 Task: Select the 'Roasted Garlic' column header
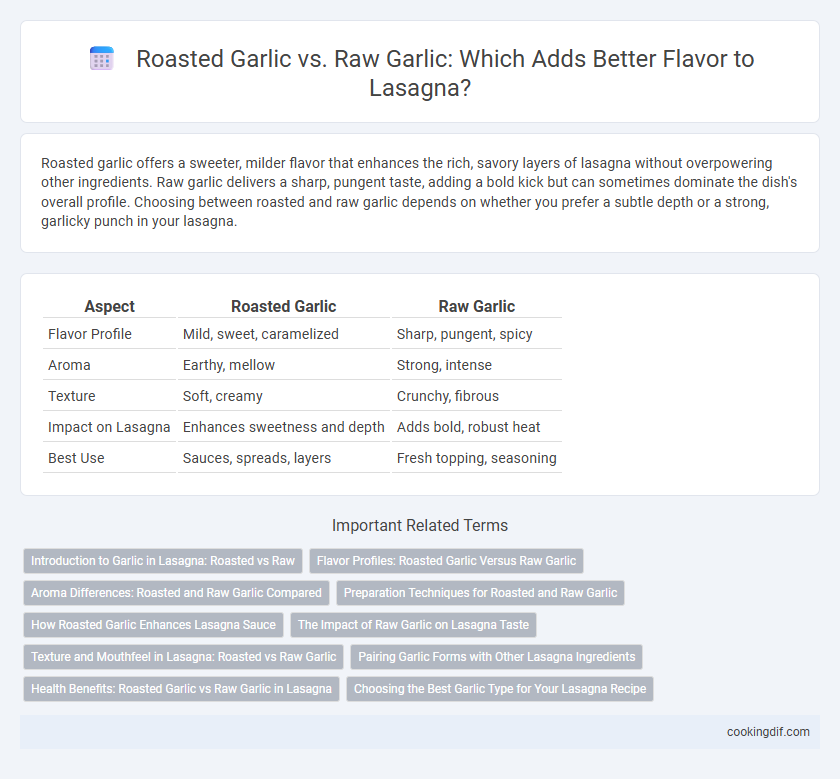coord(283,306)
